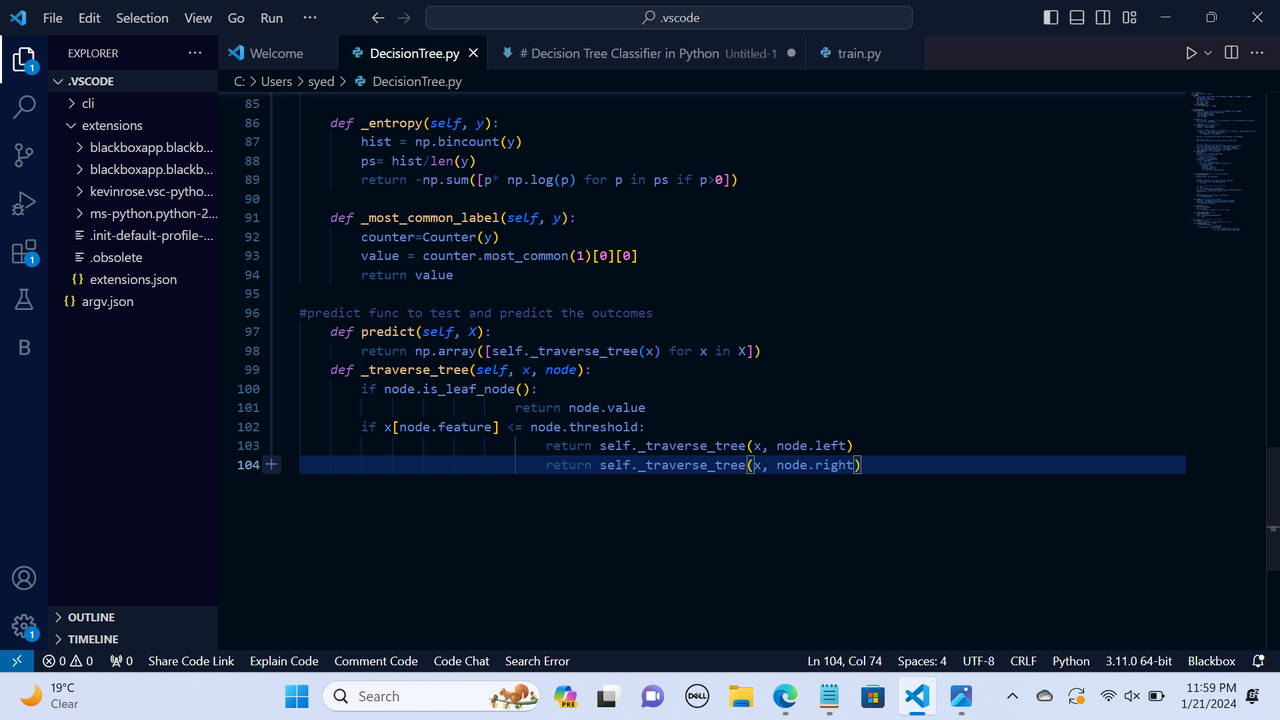Open editor More Actions menu
The width and height of the screenshot is (1280, 720).
[x=1258, y=53]
